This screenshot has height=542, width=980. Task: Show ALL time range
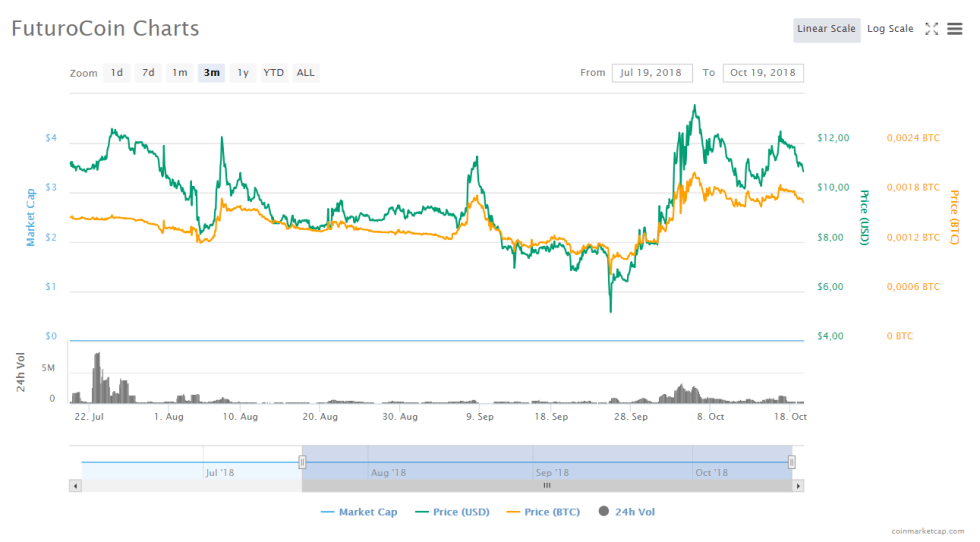point(305,73)
